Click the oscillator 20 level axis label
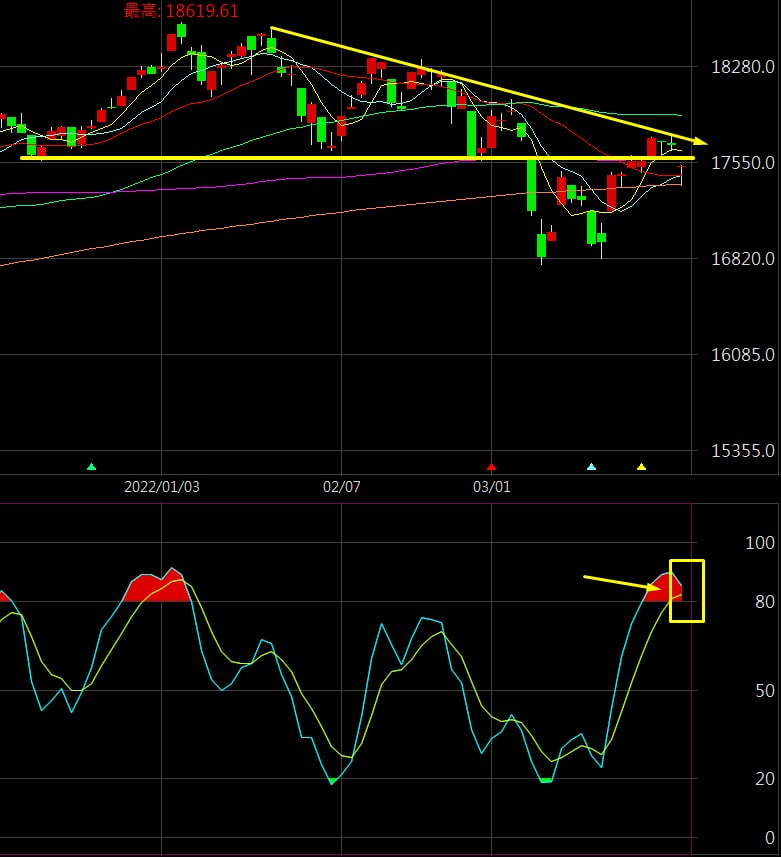Image resolution: width=781 pixels, height=857 pixels. pos(764,778)
